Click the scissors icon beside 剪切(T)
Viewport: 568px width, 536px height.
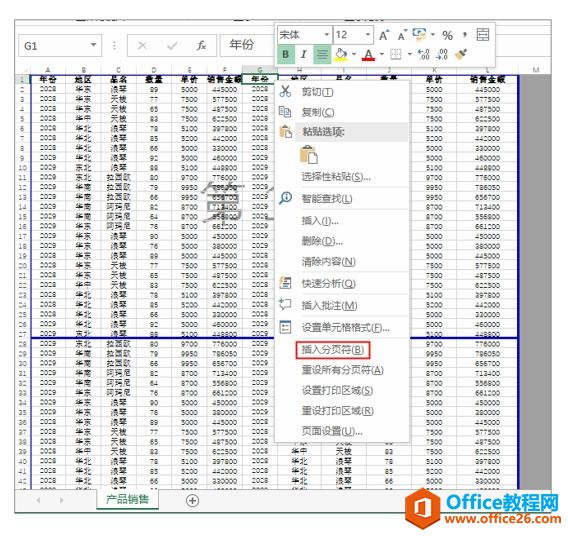(x=285, y=91)
